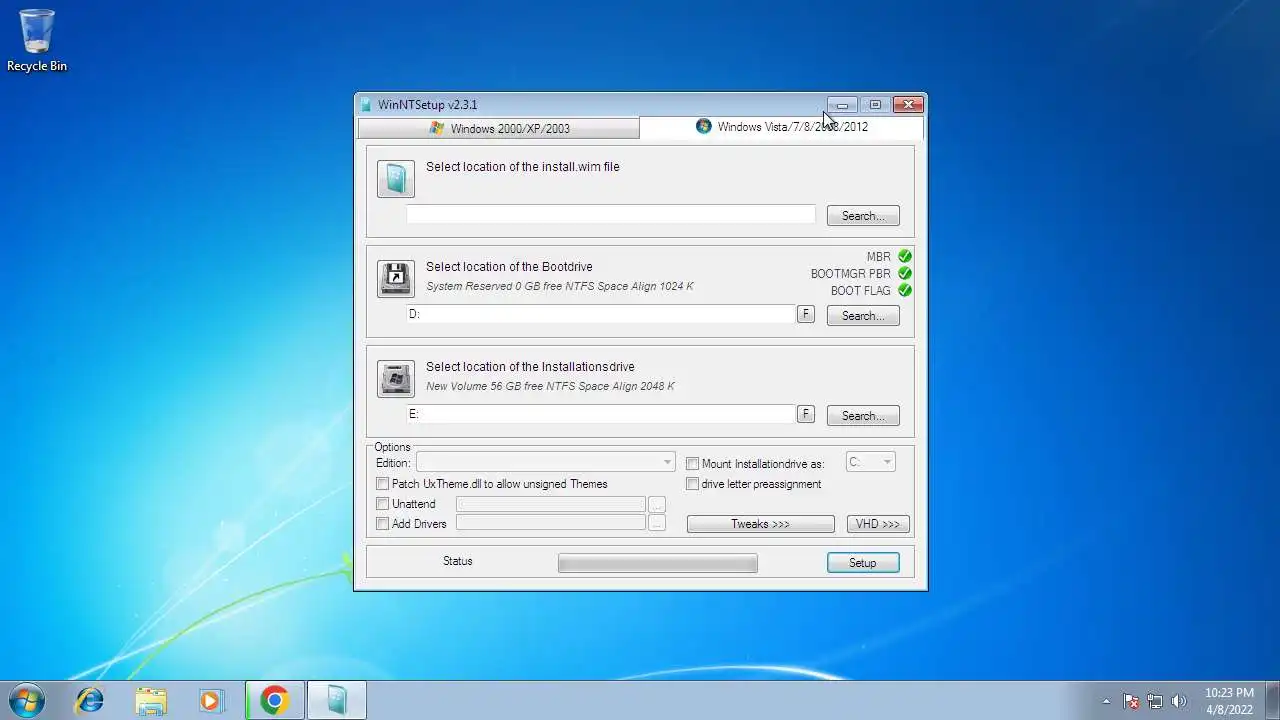Image resolution: width=1280 pixels, height=720 pixels.
Task: Click the F button beside Installationsdrive path
Action: (x=806, y=414)
